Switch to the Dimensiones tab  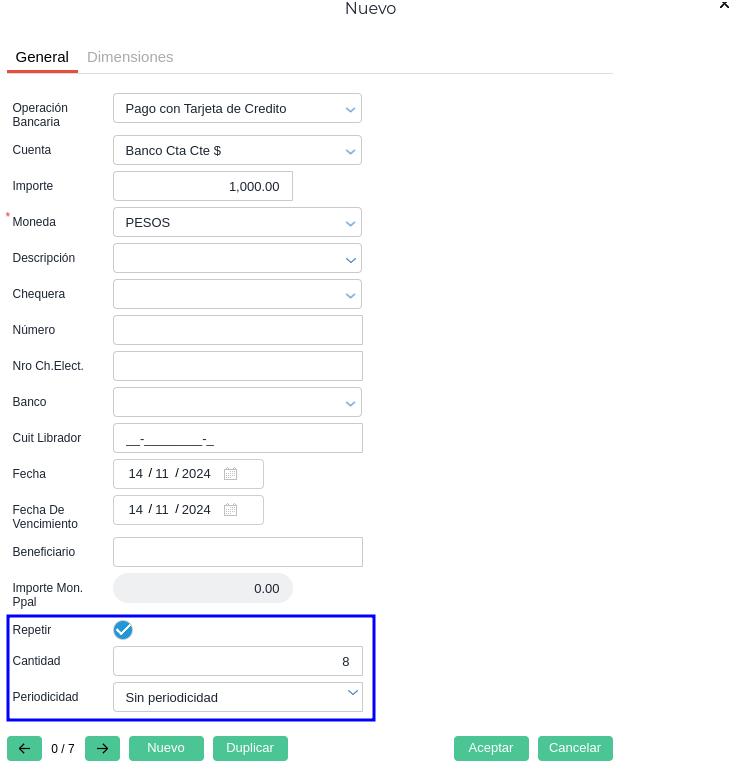pyautogui.click(x=130, y=57)
